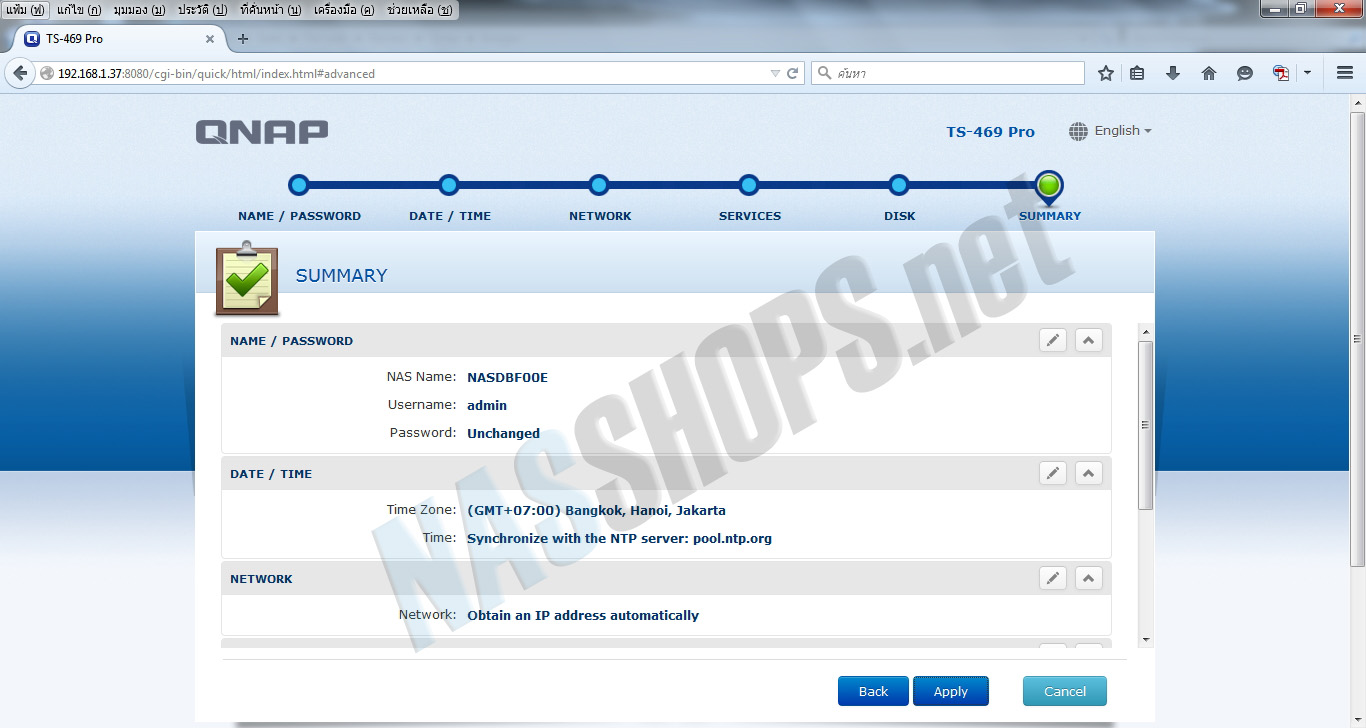1366x728 pixels.
Task: Click the search magnifier icon
Action: (x=824, y=73)
